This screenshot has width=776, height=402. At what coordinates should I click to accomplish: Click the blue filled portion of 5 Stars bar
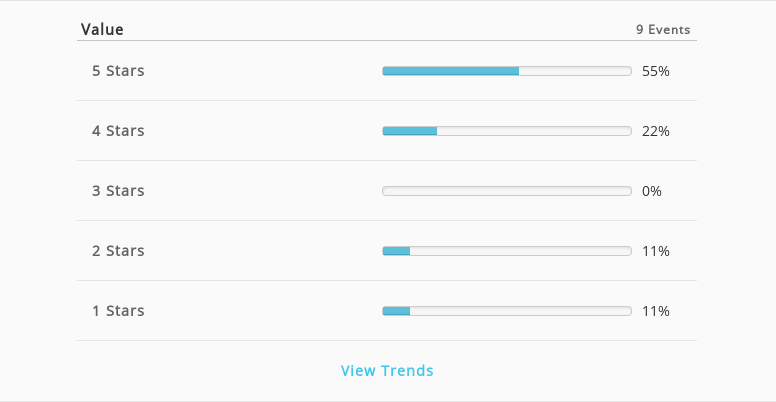click(x=451, y=71)
